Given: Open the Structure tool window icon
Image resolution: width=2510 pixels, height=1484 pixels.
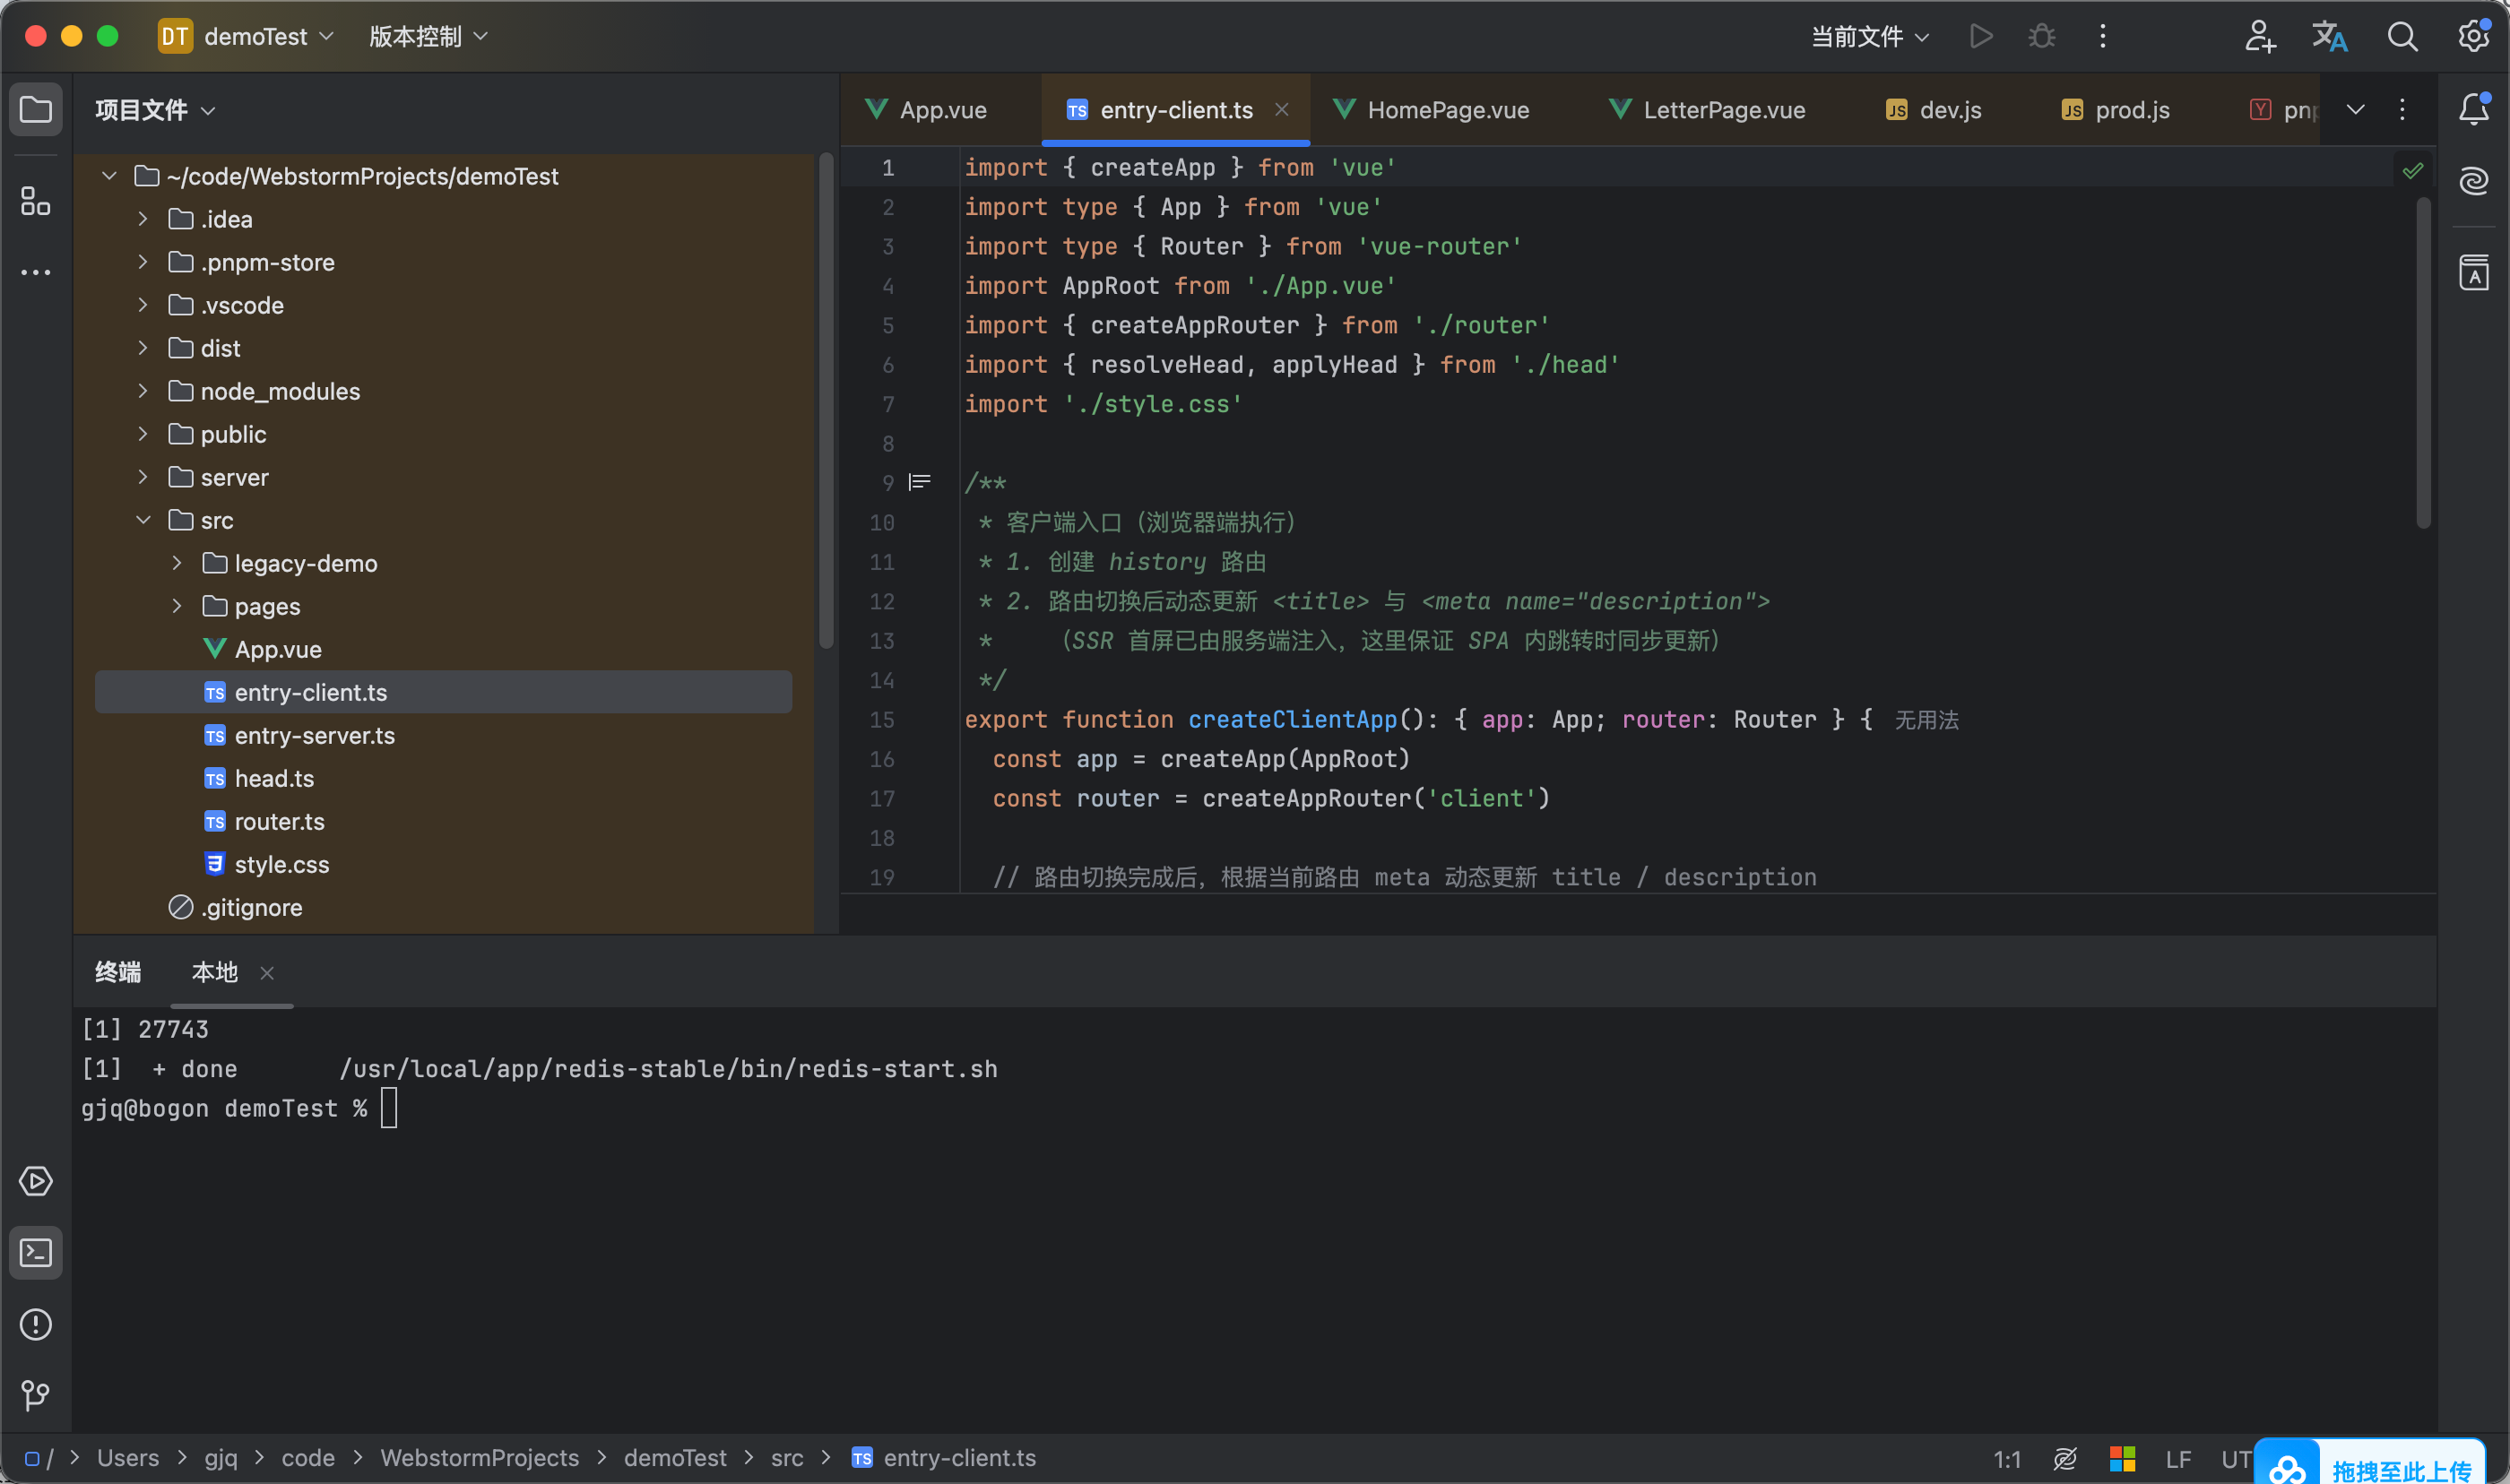Looking at the screenshot, I should coord(36,201).
